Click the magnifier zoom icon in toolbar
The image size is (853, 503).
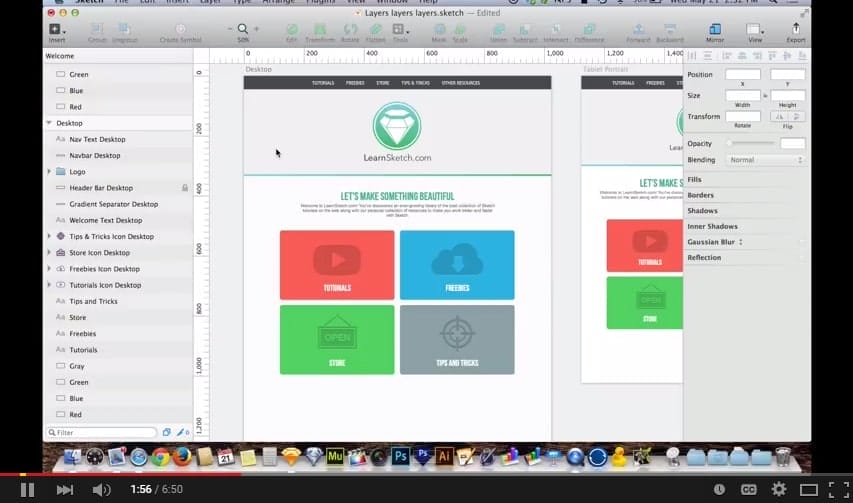click(x=243, y=29)
